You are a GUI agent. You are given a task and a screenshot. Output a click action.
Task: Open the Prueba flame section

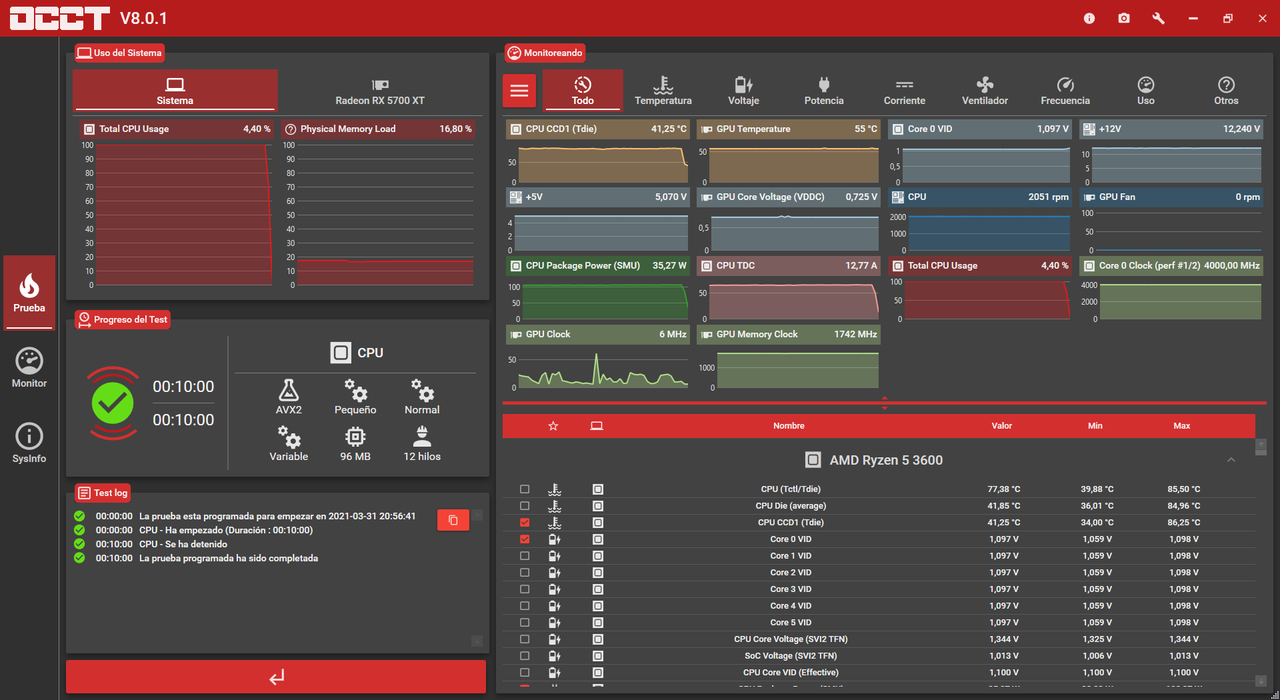click(x=29, y=292)
